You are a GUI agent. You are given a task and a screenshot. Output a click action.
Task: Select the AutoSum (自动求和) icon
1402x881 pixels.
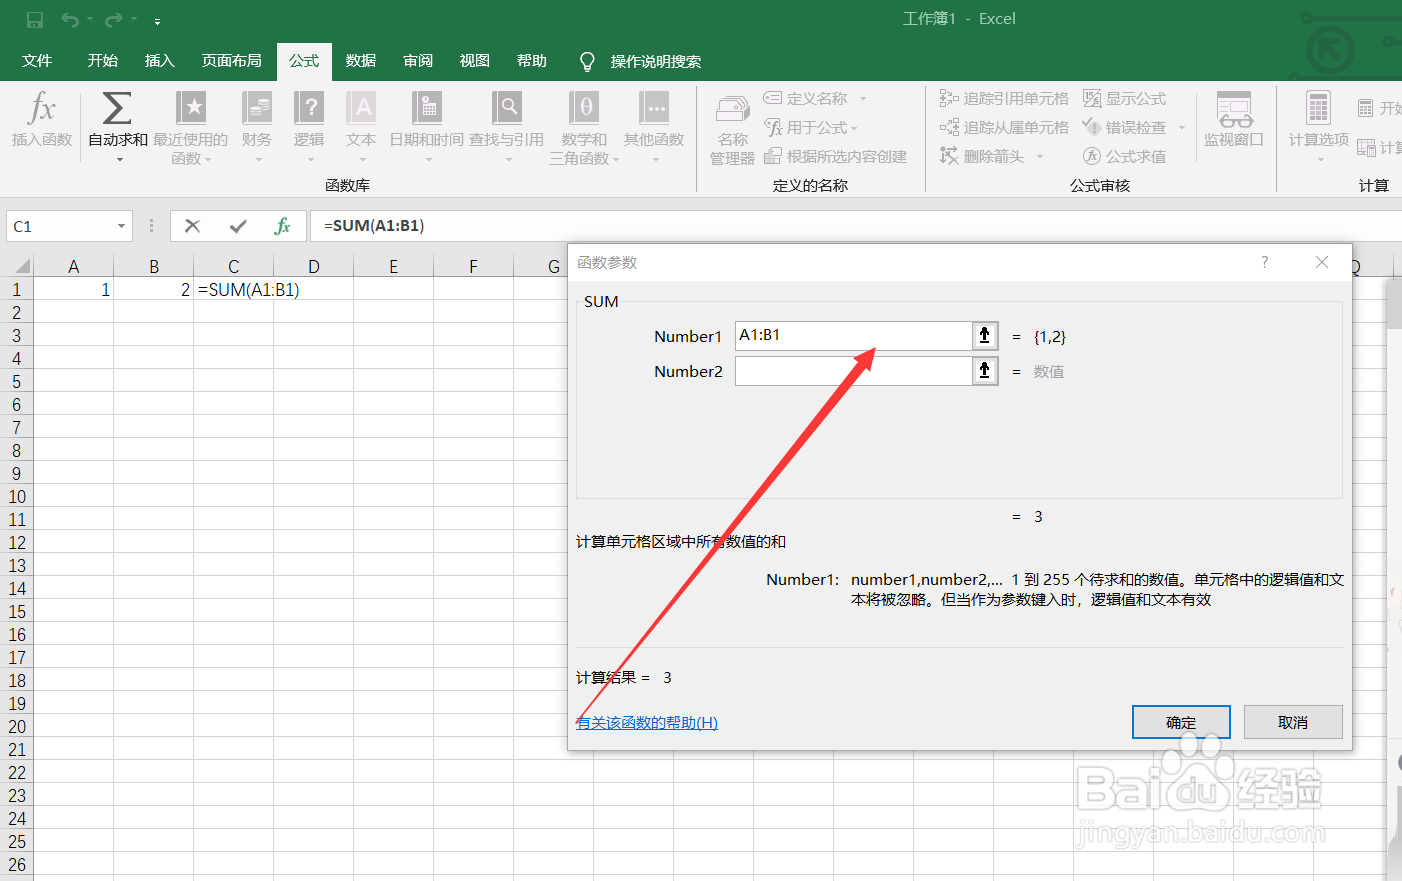(x=116, y=110)
